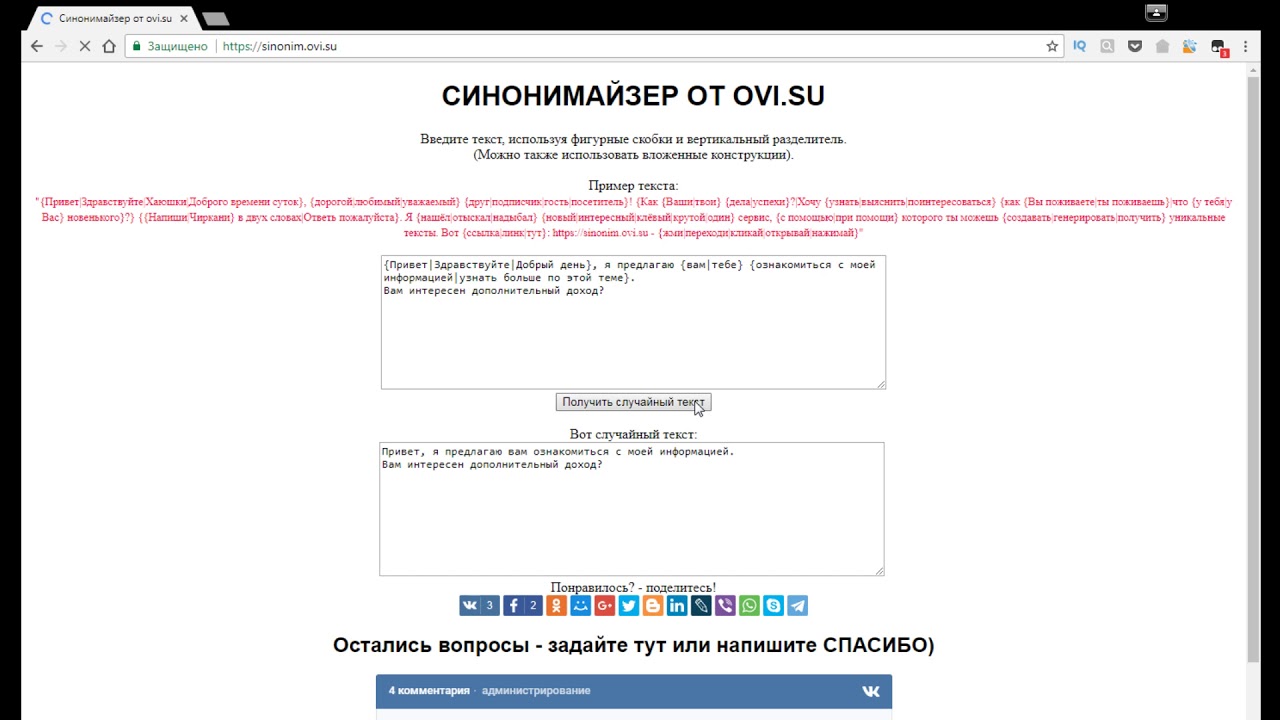Image resolution: width=1280 pixels, height=720 pixels.
Task: Click the Вот случайный текст: label
Action: pos(633,434)
